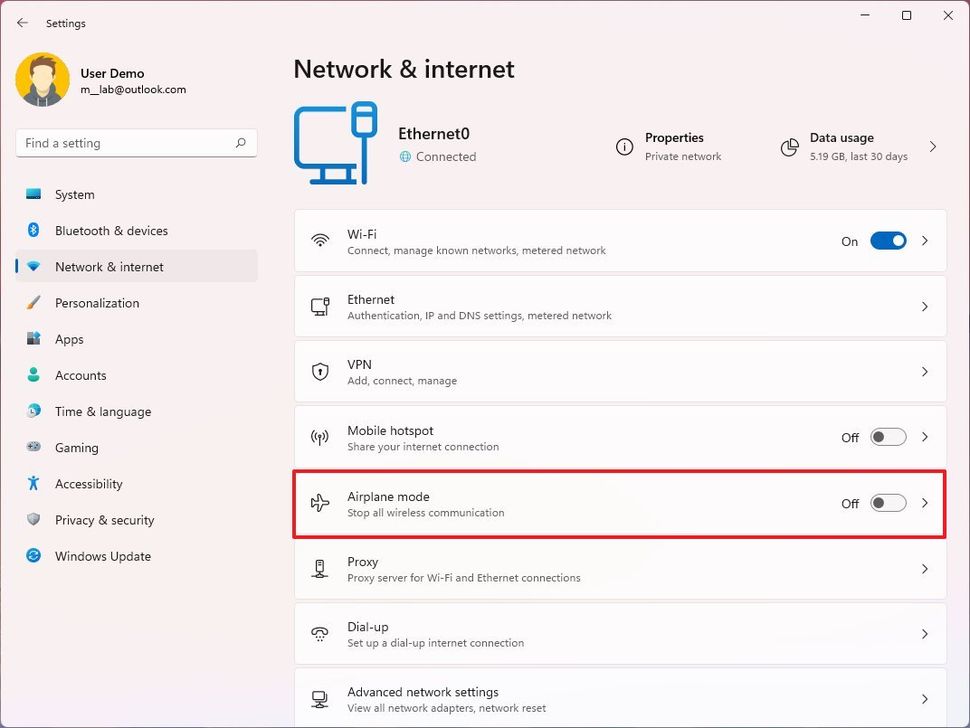Select the Wi-Fi icon in the settings list
The height and width of the screenshot is (728, 970).
pos(320,240)
